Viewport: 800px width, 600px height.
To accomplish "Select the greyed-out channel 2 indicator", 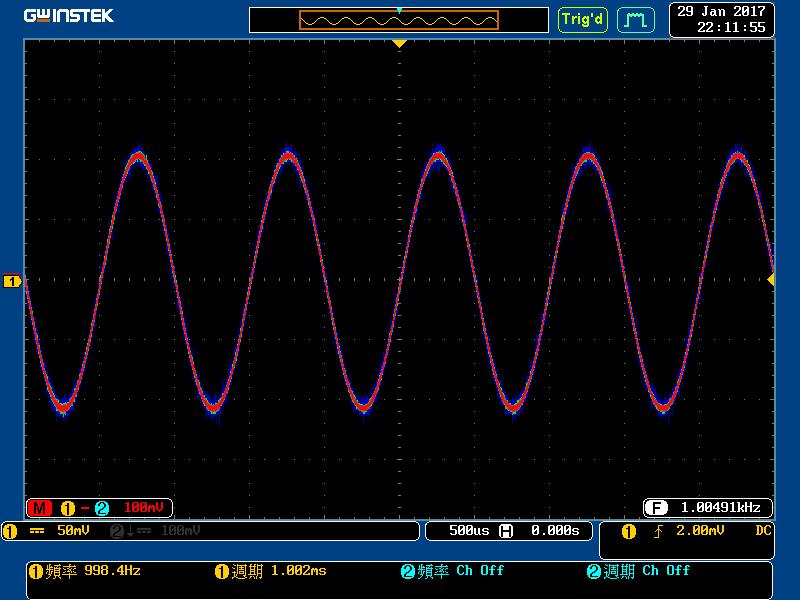I will [117, 531].
